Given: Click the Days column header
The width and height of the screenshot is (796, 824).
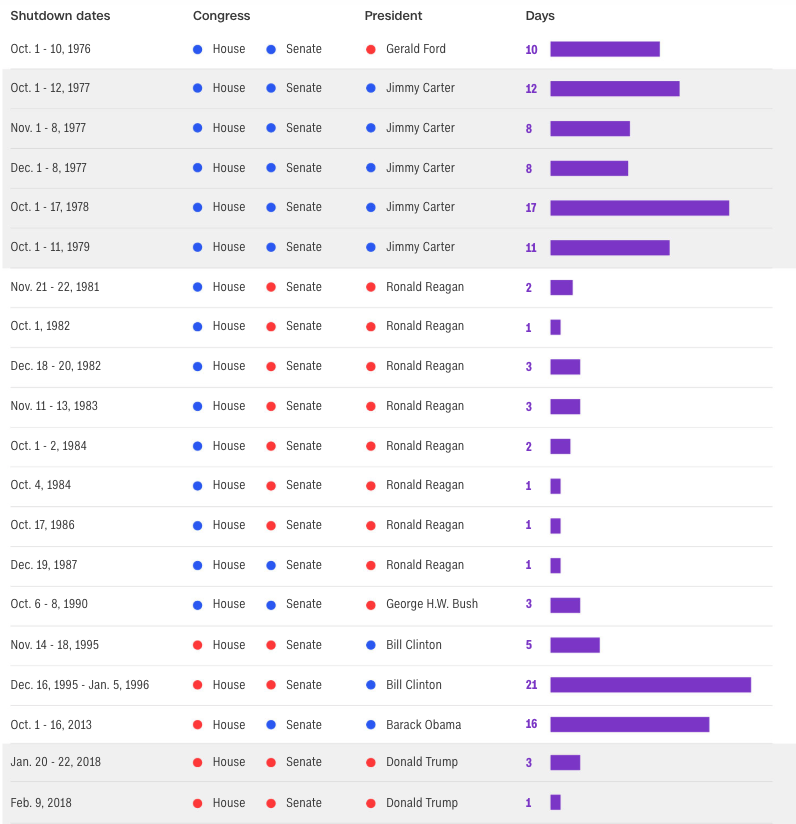Looking at the screenshot, I should (x=540, y=16).
